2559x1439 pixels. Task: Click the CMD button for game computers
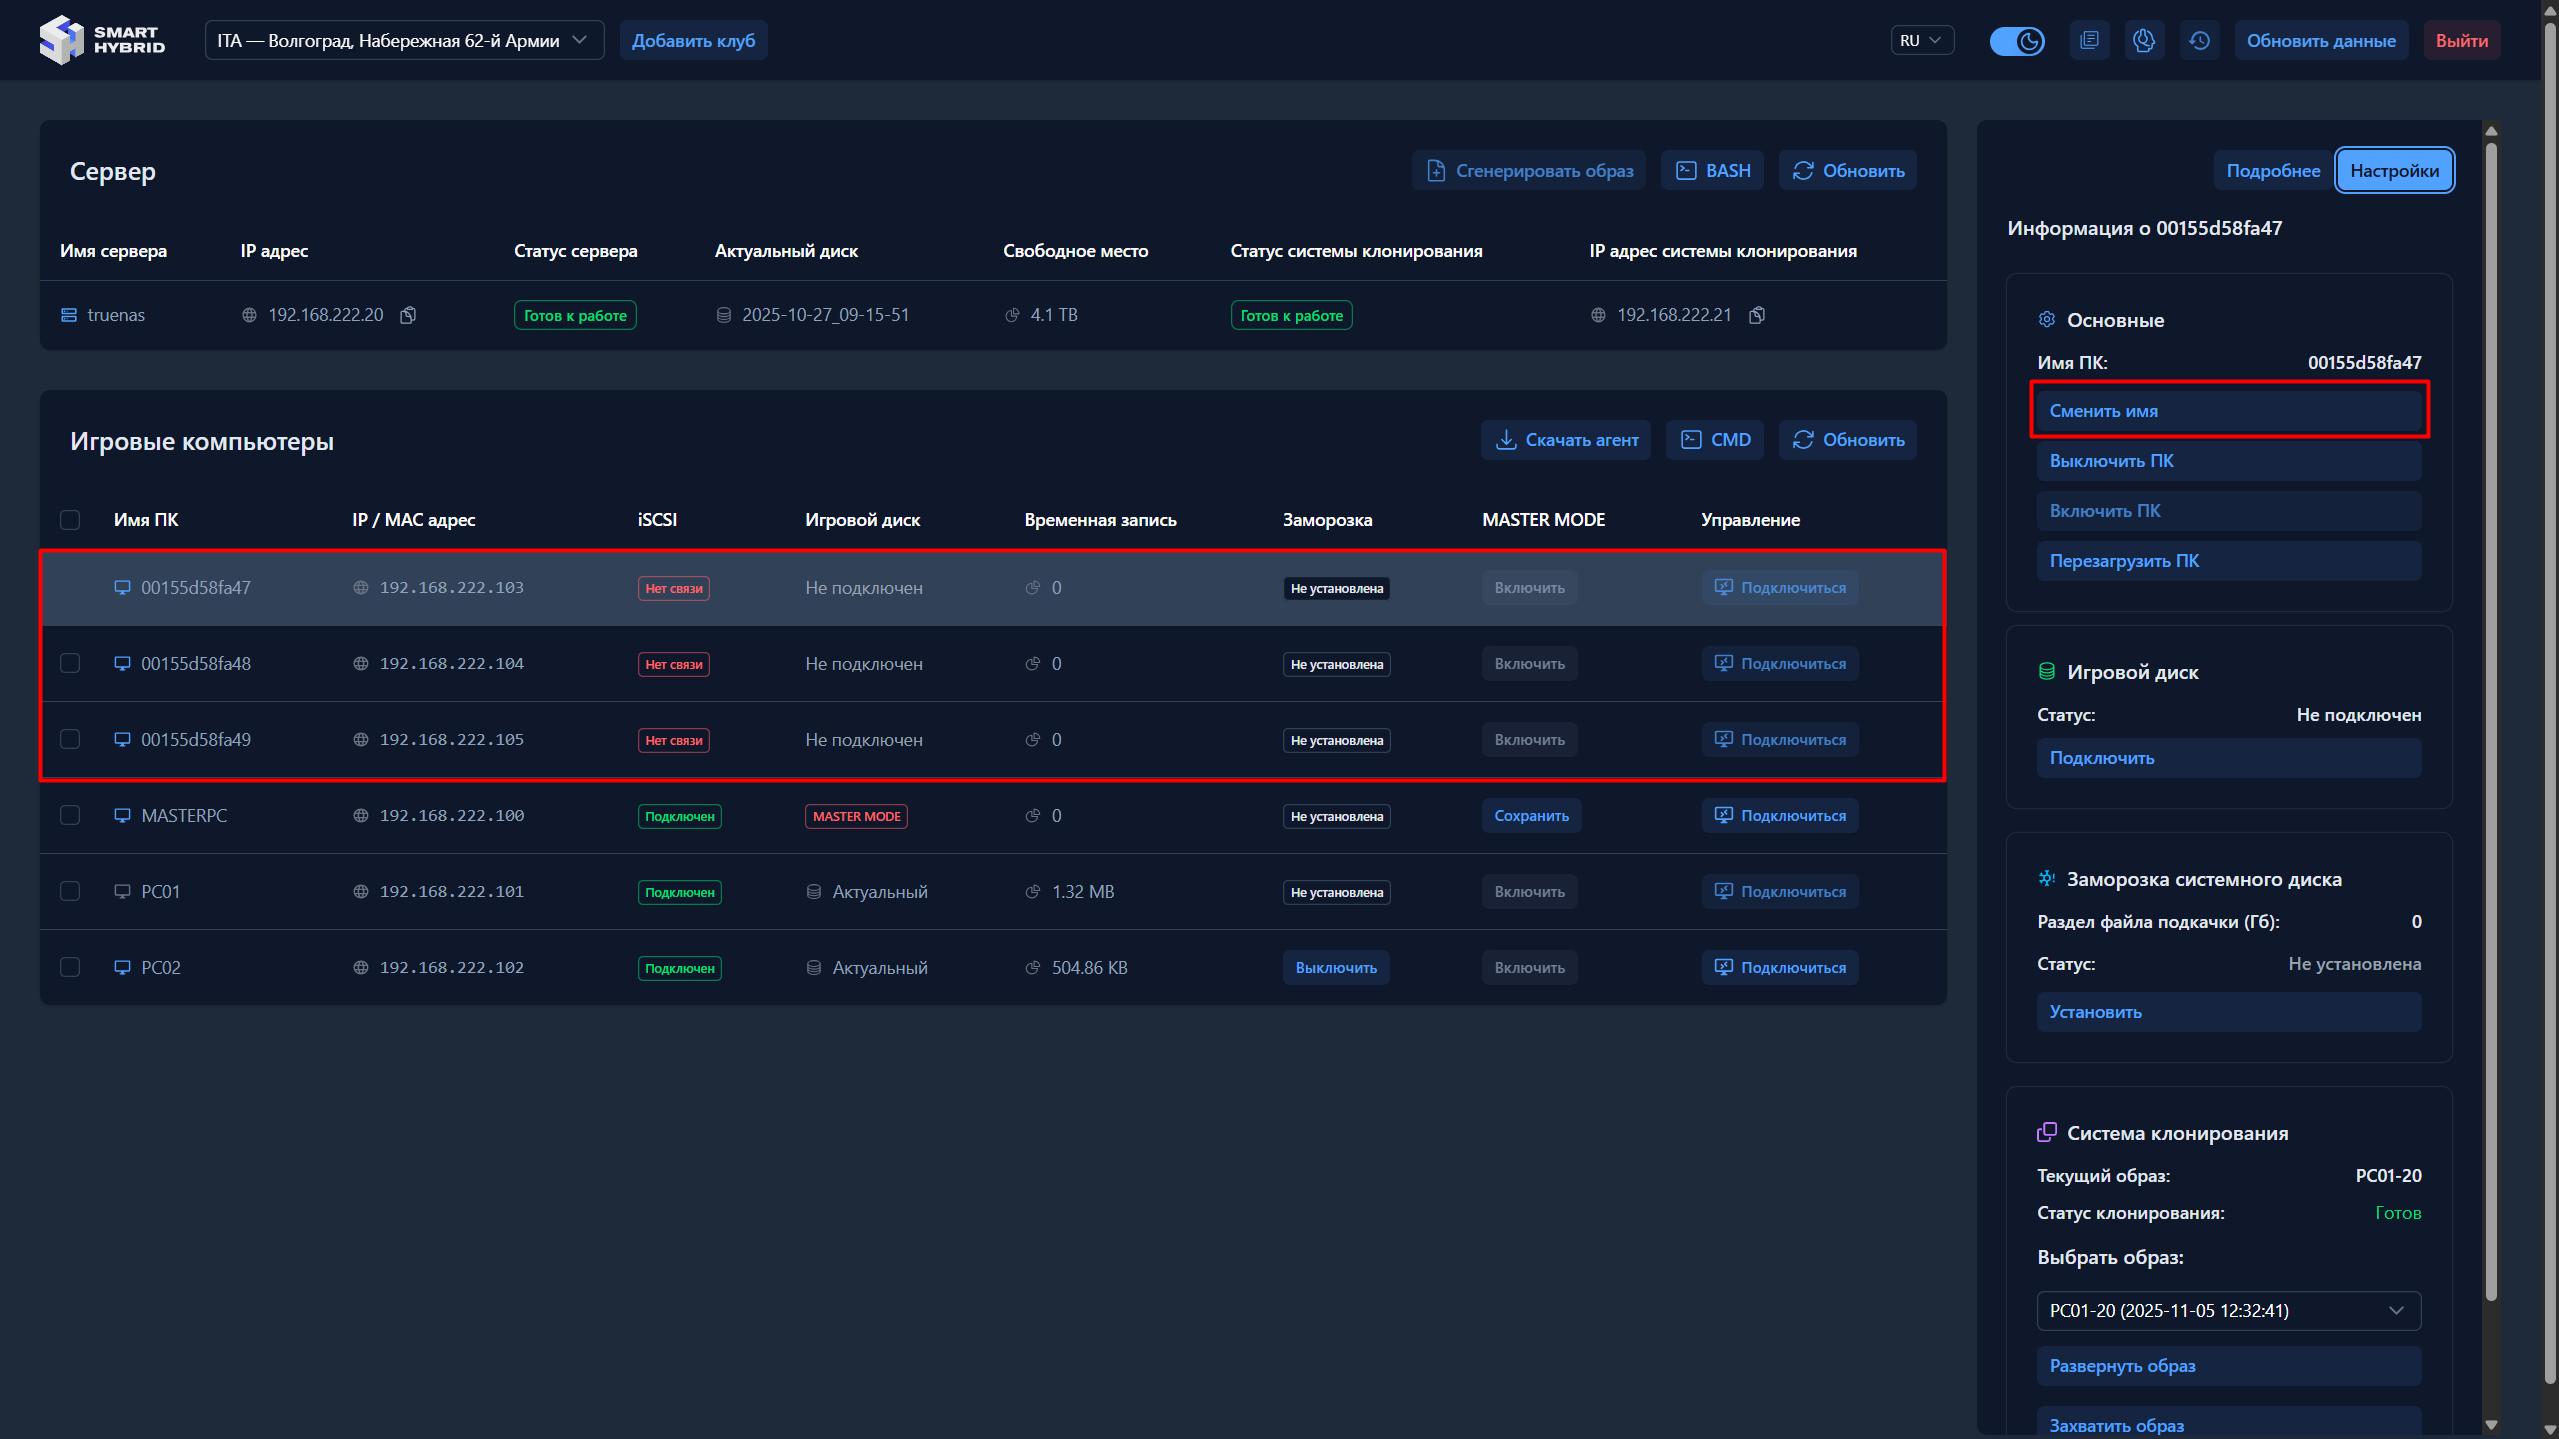click(x=1715, y=440)
